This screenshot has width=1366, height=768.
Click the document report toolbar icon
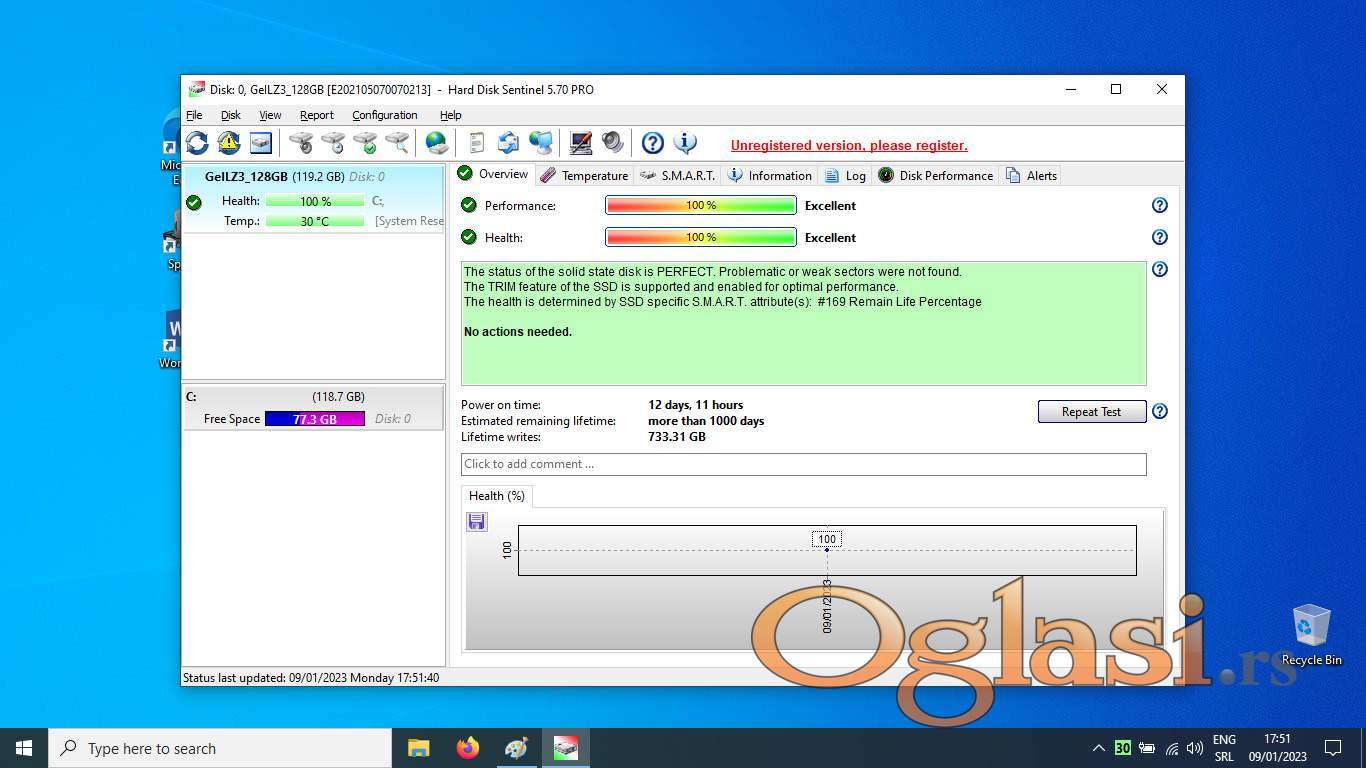(x=477, y=143)
